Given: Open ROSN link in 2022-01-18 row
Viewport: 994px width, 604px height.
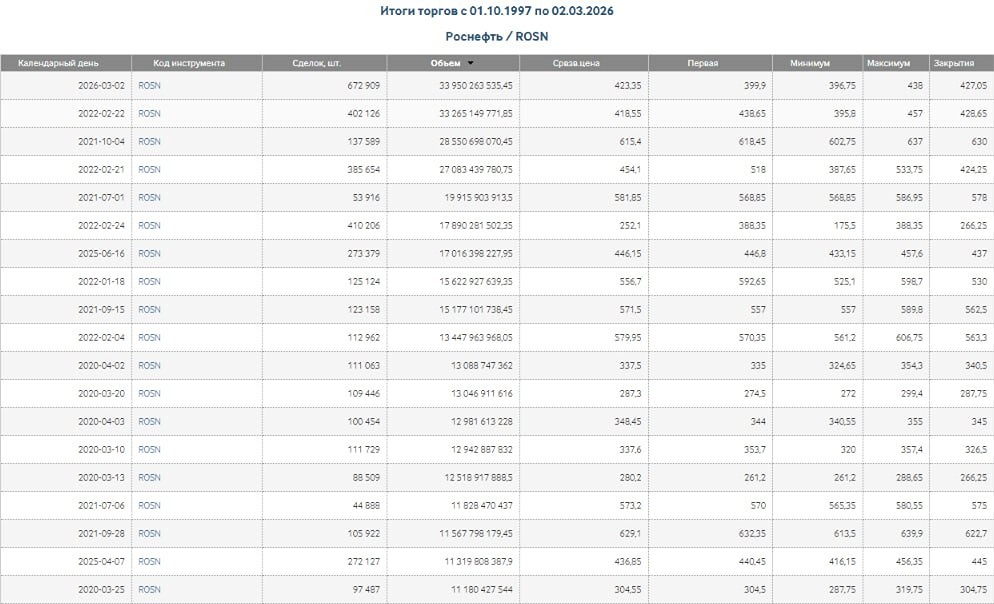Looking at the screenshot, I should pos(149,282).
